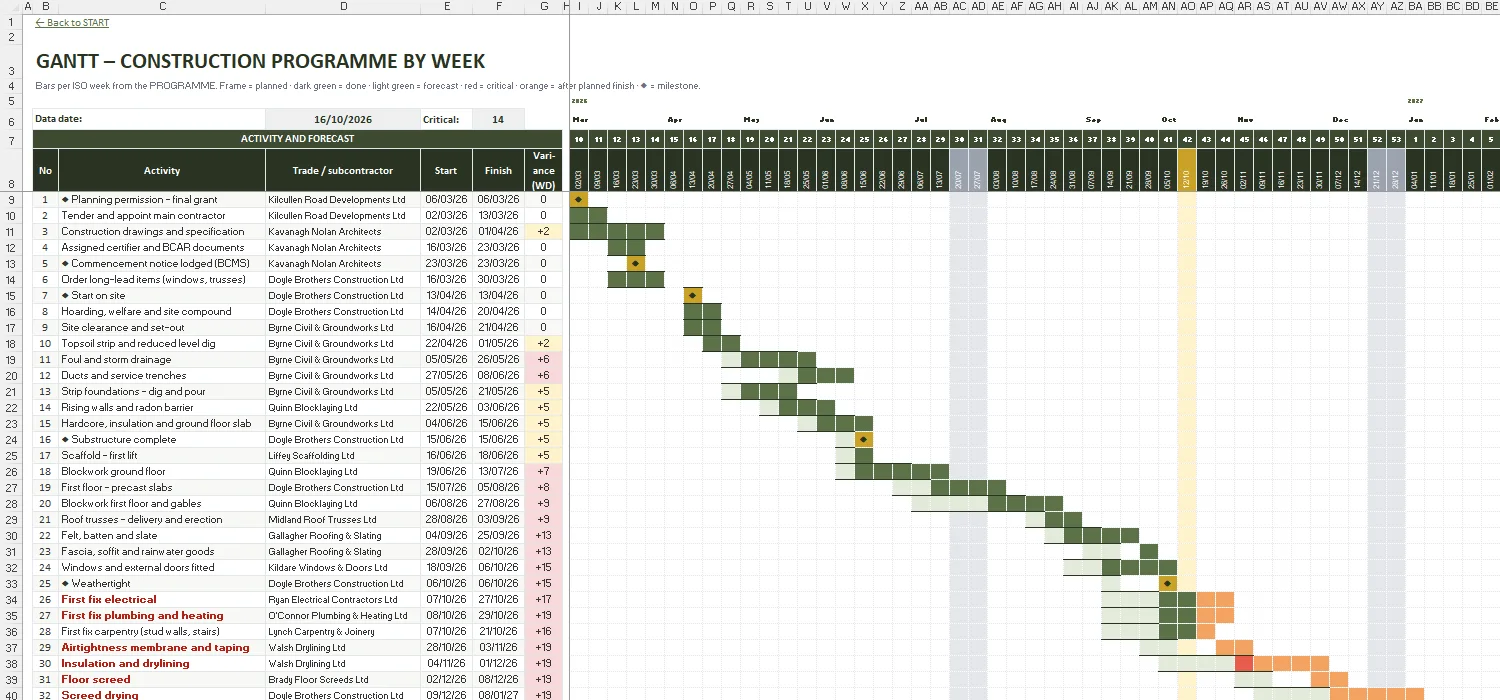The height and width of the screenshot is (700, 1500).
Task: Select the red critical bar in Insulation and drylining row
Action: (1244, 663)
